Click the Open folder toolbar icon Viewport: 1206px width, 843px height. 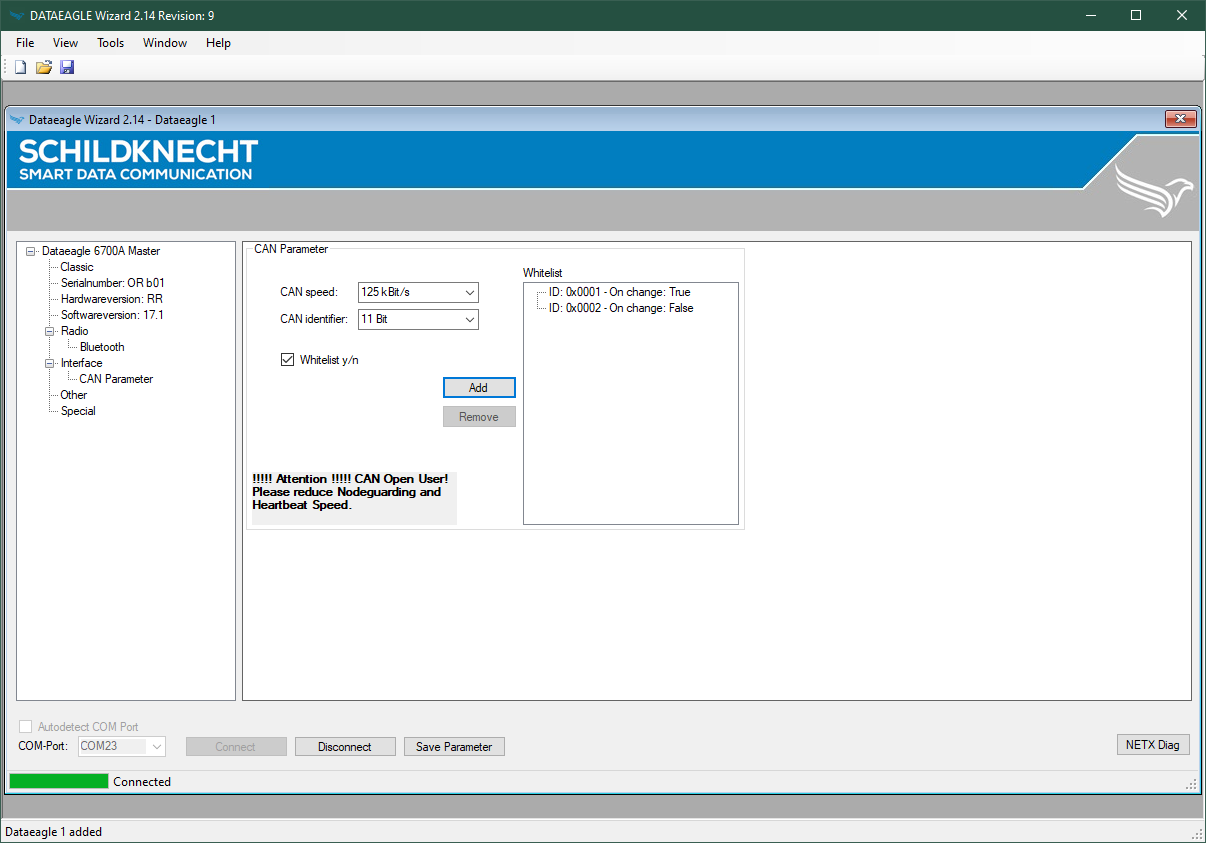pyautogui.click(x=43, y=67)
